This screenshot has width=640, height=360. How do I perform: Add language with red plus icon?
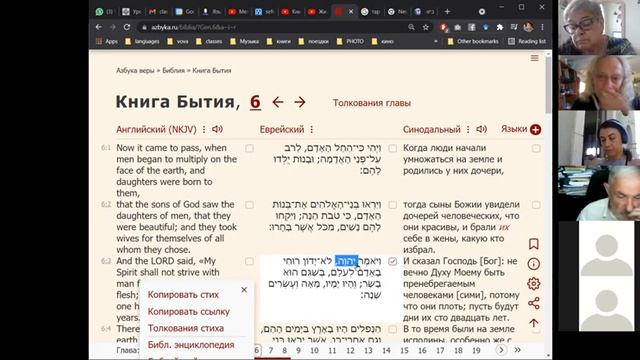(536, 130)
